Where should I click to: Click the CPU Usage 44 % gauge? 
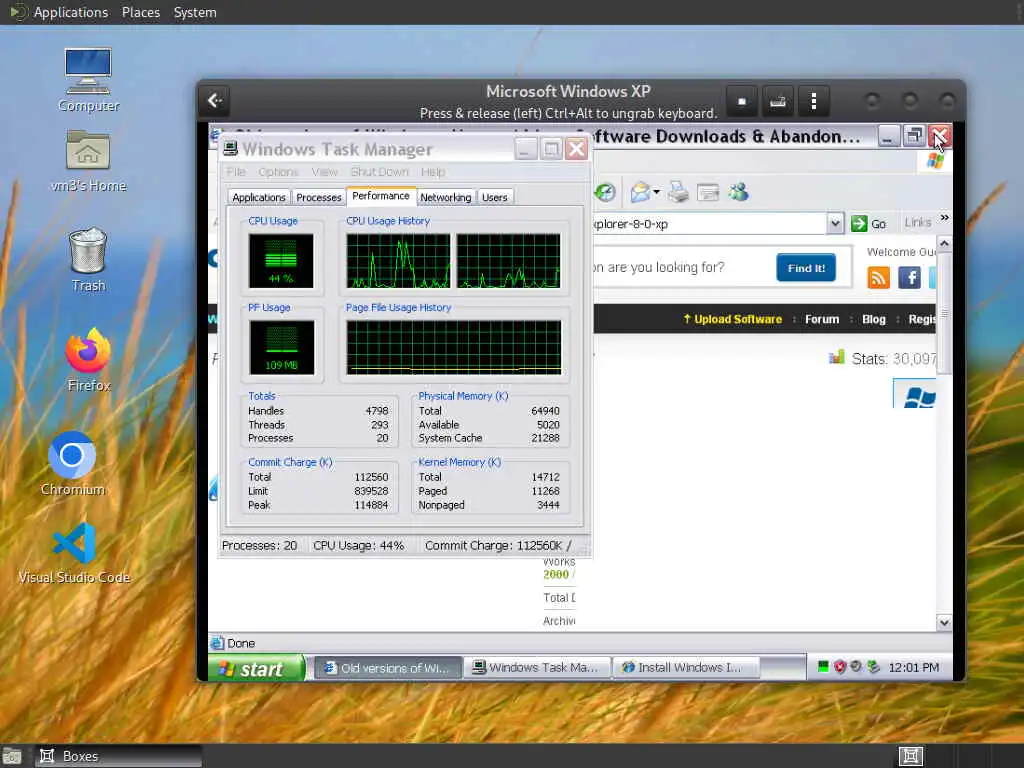(281, 261)
